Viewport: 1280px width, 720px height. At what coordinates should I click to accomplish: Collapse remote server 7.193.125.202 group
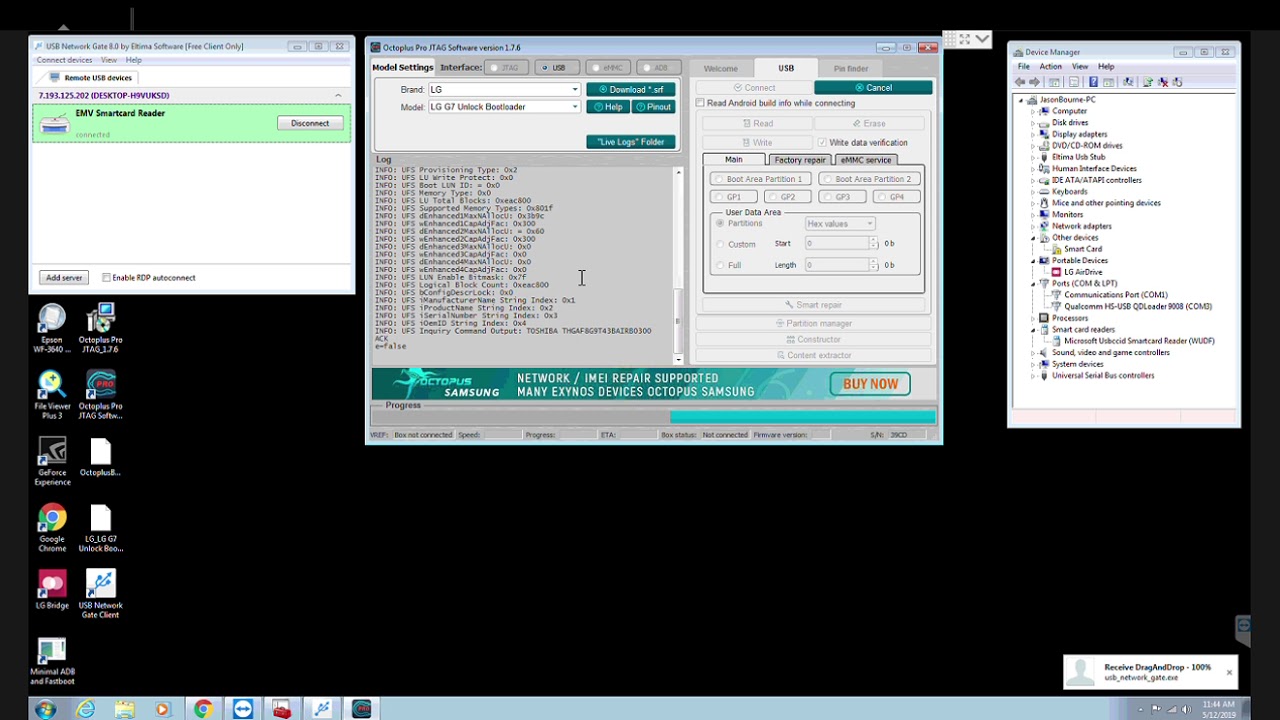pos(338,96)
